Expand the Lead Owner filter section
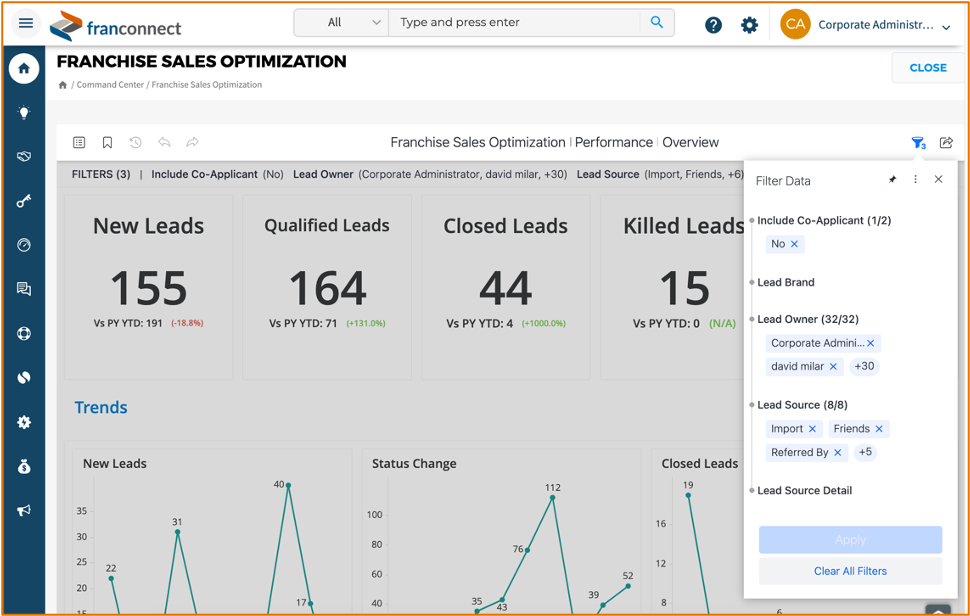The width and height of the screenshot is (970, 616). (x=808, y=319)
